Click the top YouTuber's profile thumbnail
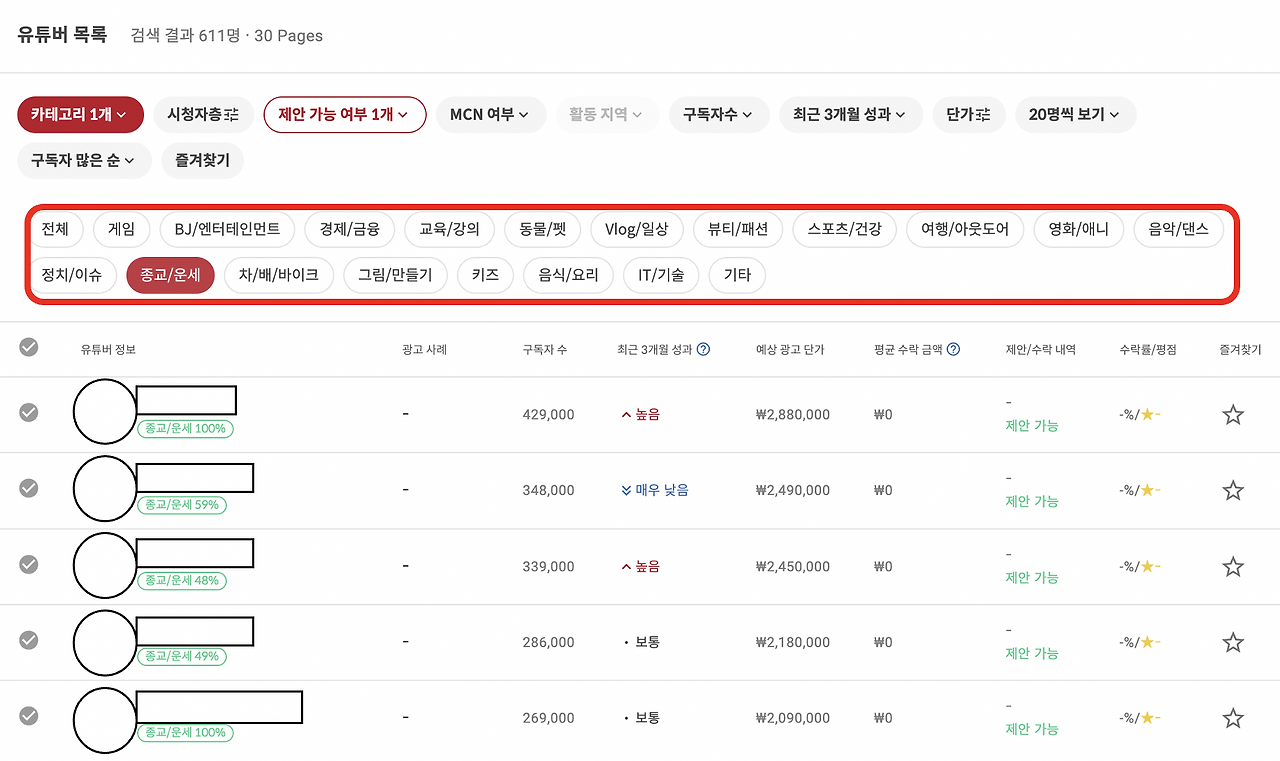Viewport: 1280px width, 761px height. [x=104, y=410]
